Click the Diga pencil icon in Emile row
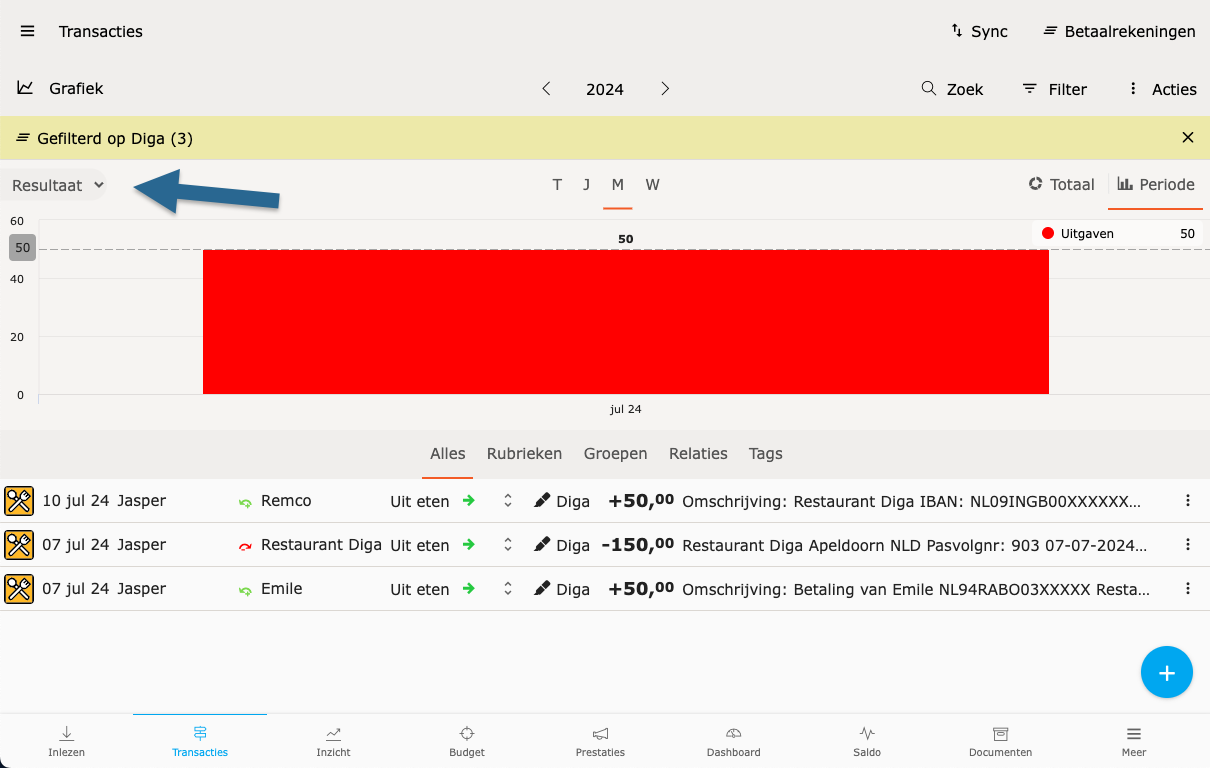 pyautogui.click(x=542, y=589)
